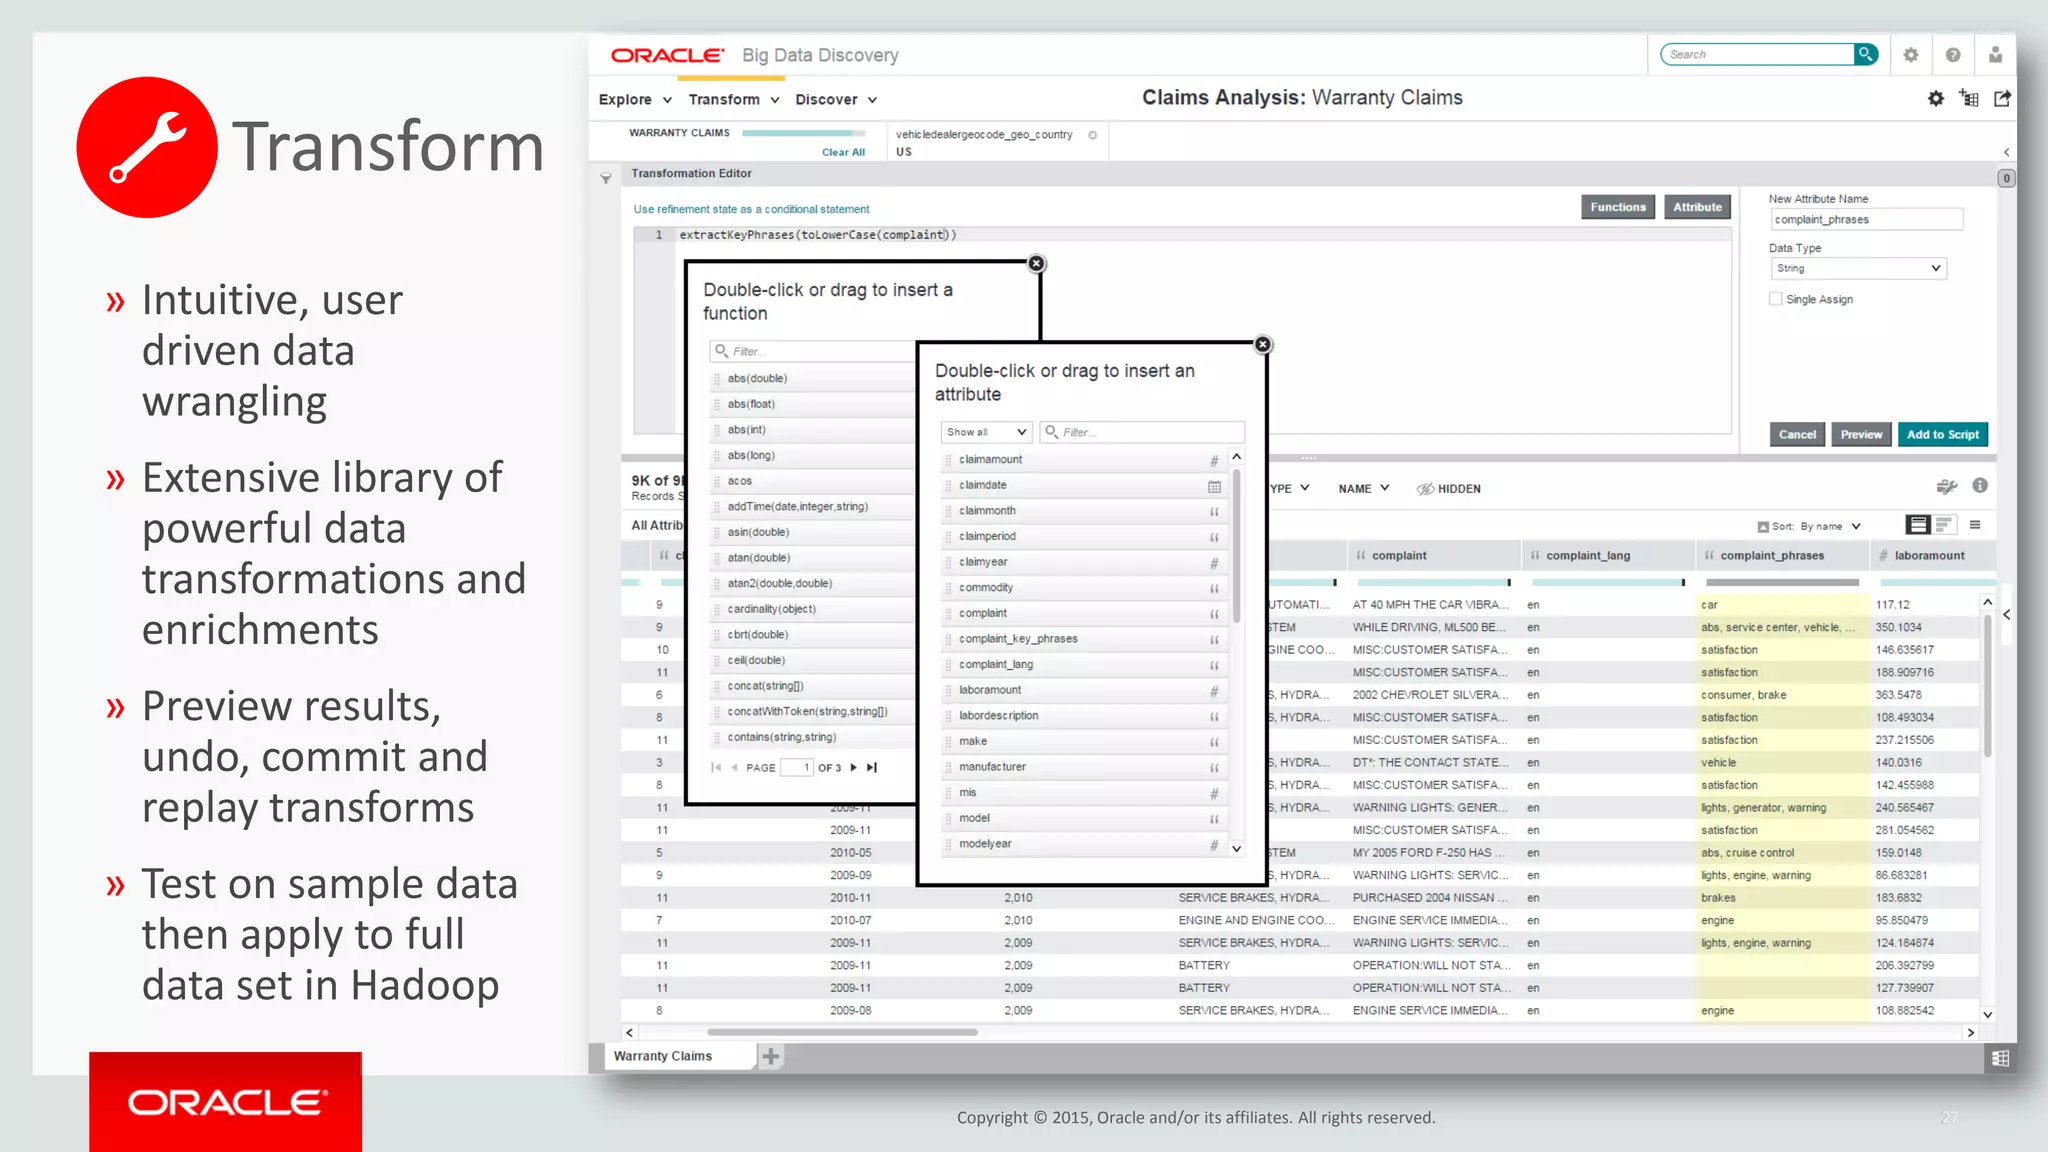Toggle the Single Assign checkbox
2048x1152 pixels.
(x=1776, y=299)
